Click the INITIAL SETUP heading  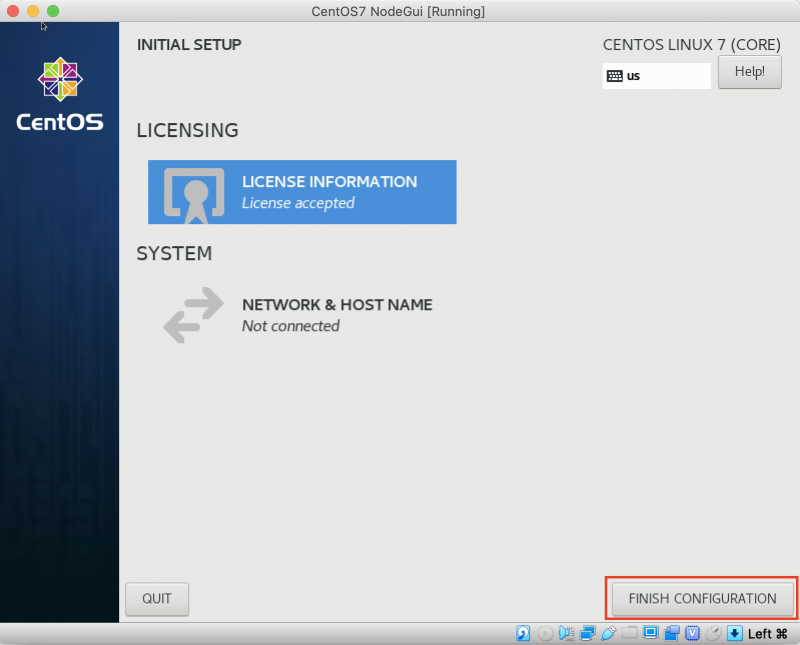point(189,45)
